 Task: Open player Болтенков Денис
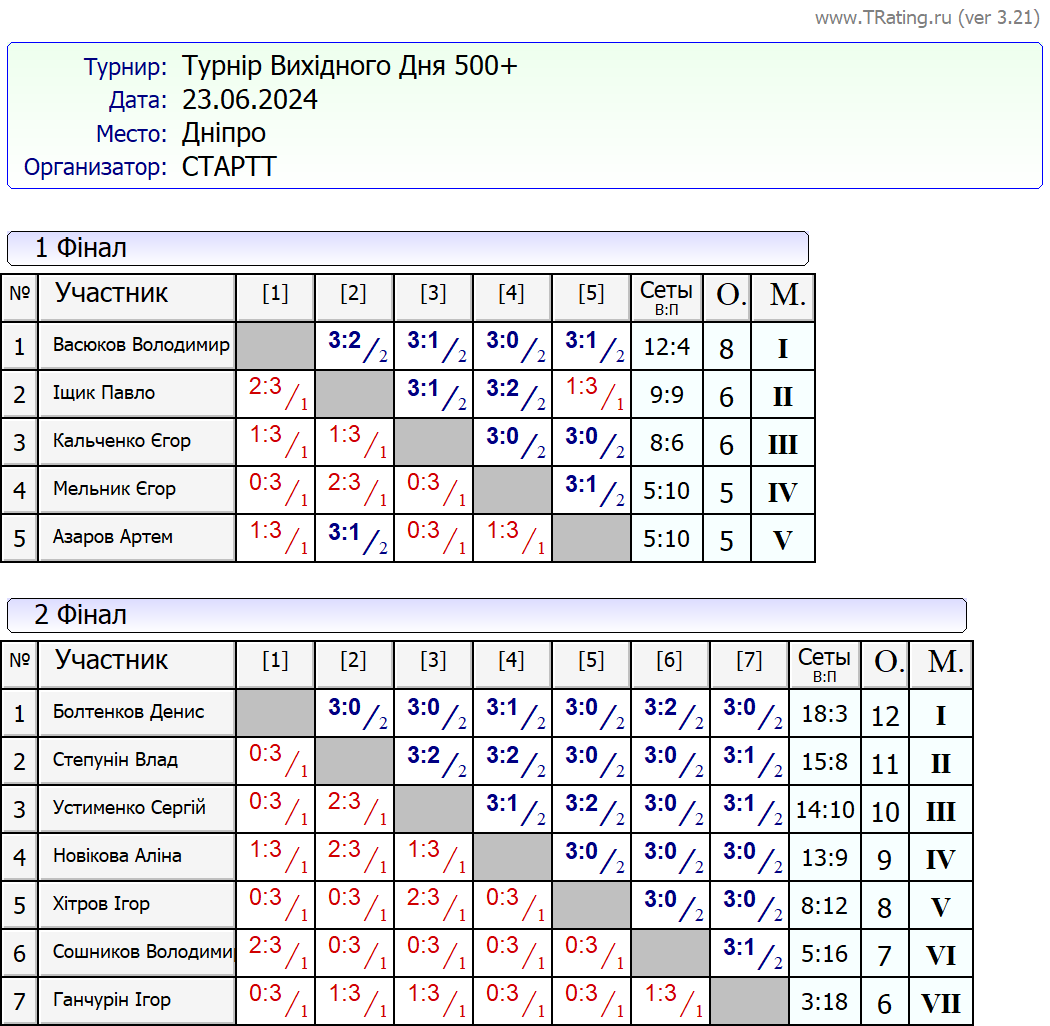pyautogui.click(x=128, y=712)
